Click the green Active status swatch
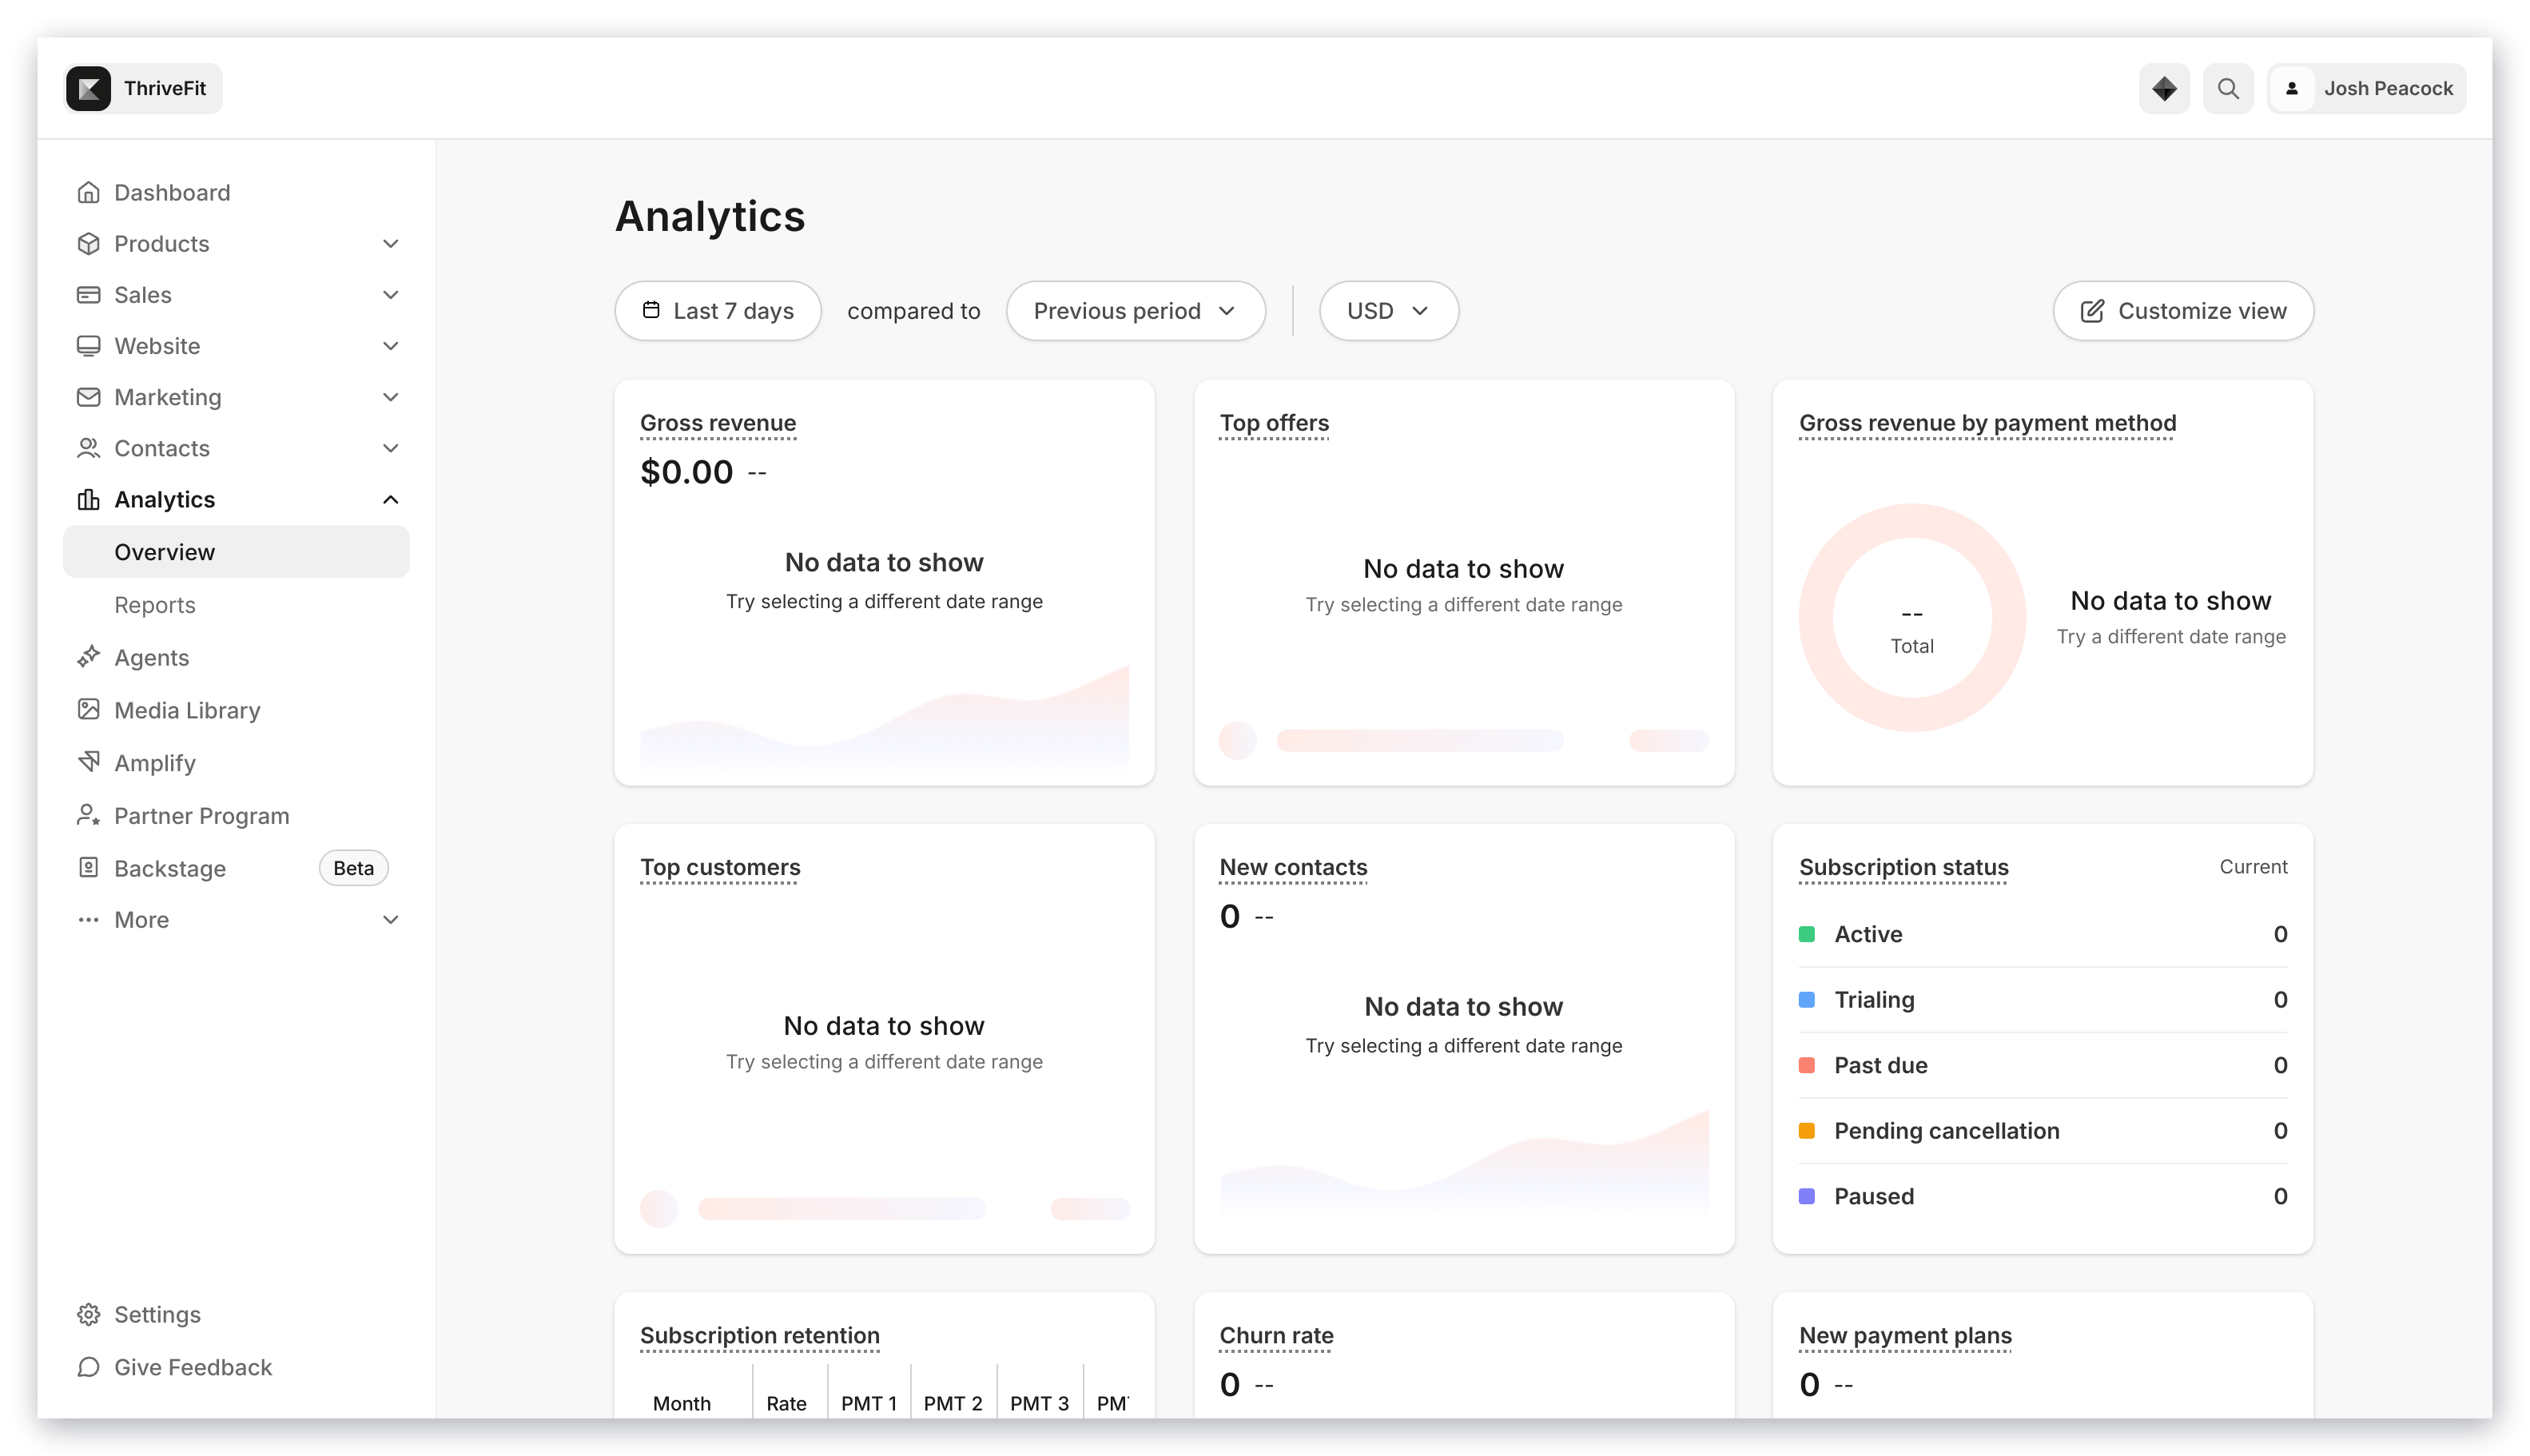The height and width of the screenshot is (1456, 2530). [1806, 934]
